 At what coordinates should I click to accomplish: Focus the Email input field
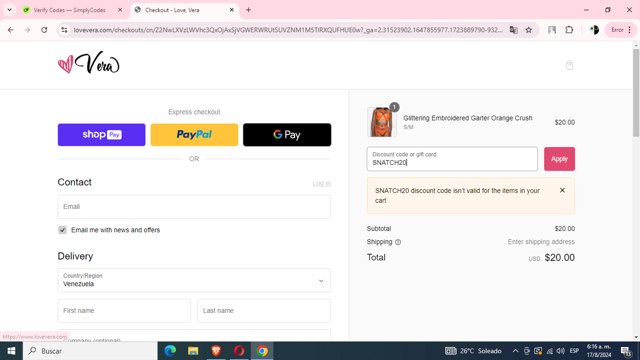[194, 207]
